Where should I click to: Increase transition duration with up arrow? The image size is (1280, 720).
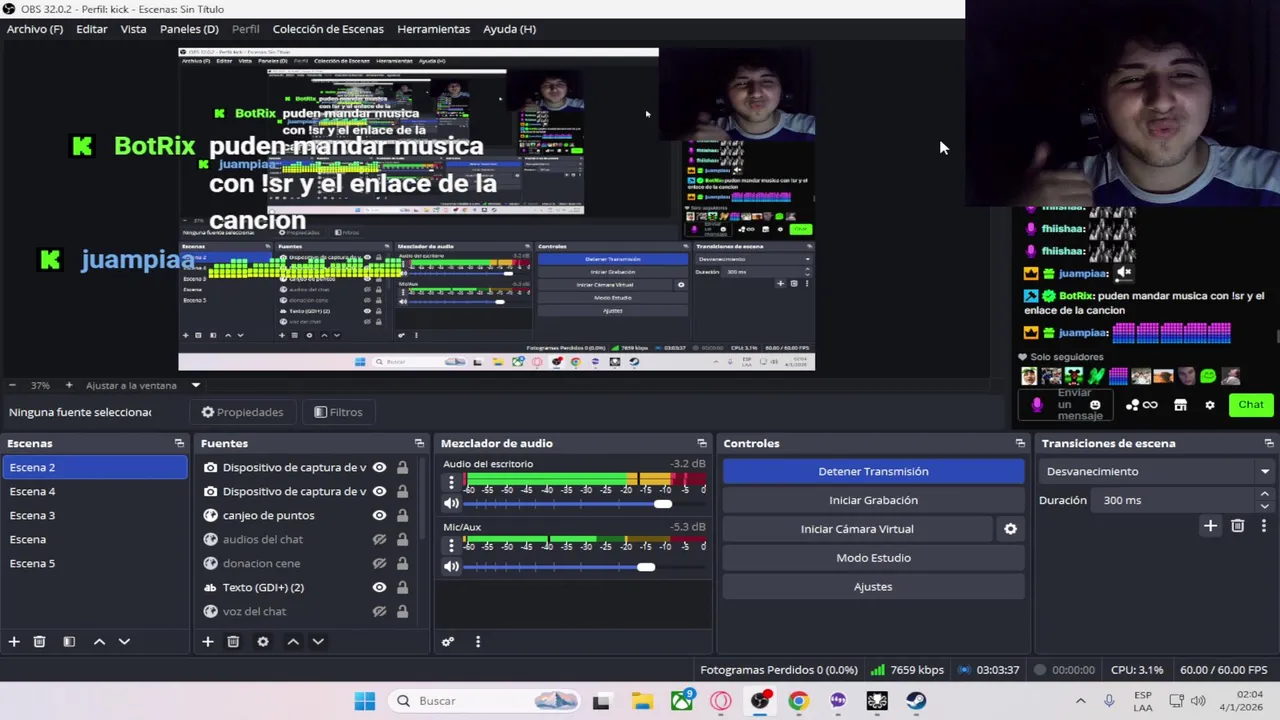[x=1264, y=494]
